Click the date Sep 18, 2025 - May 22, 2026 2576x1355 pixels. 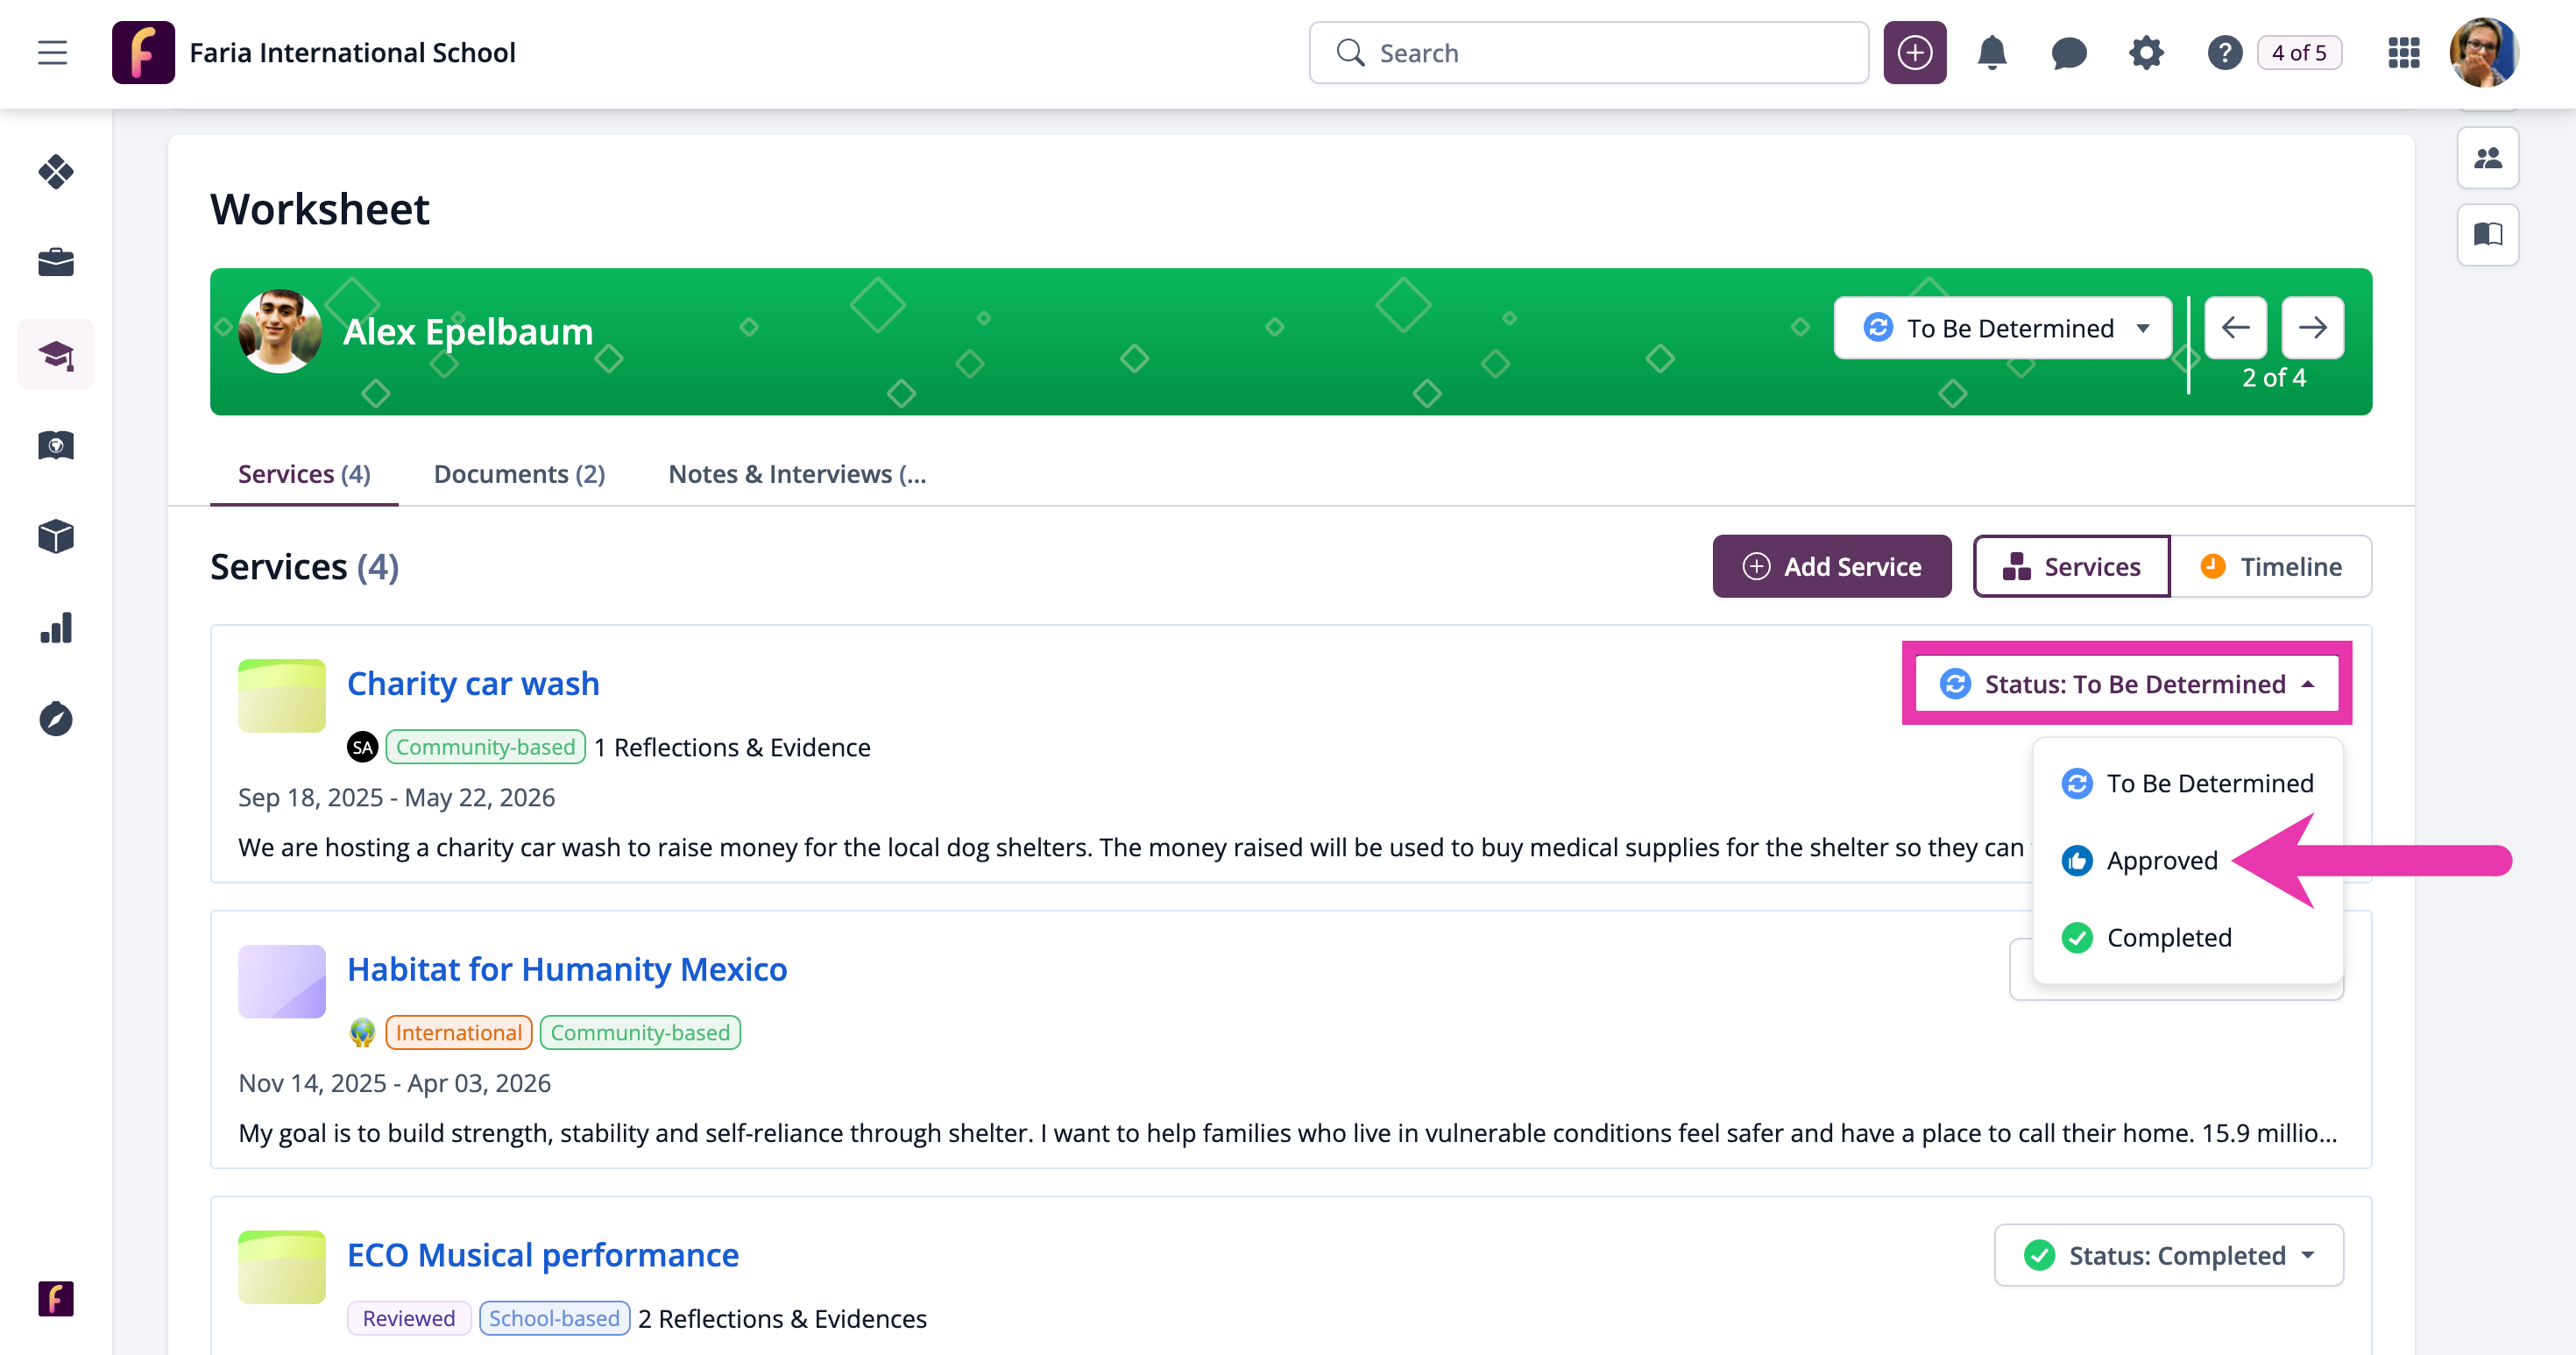pos(396,797)
